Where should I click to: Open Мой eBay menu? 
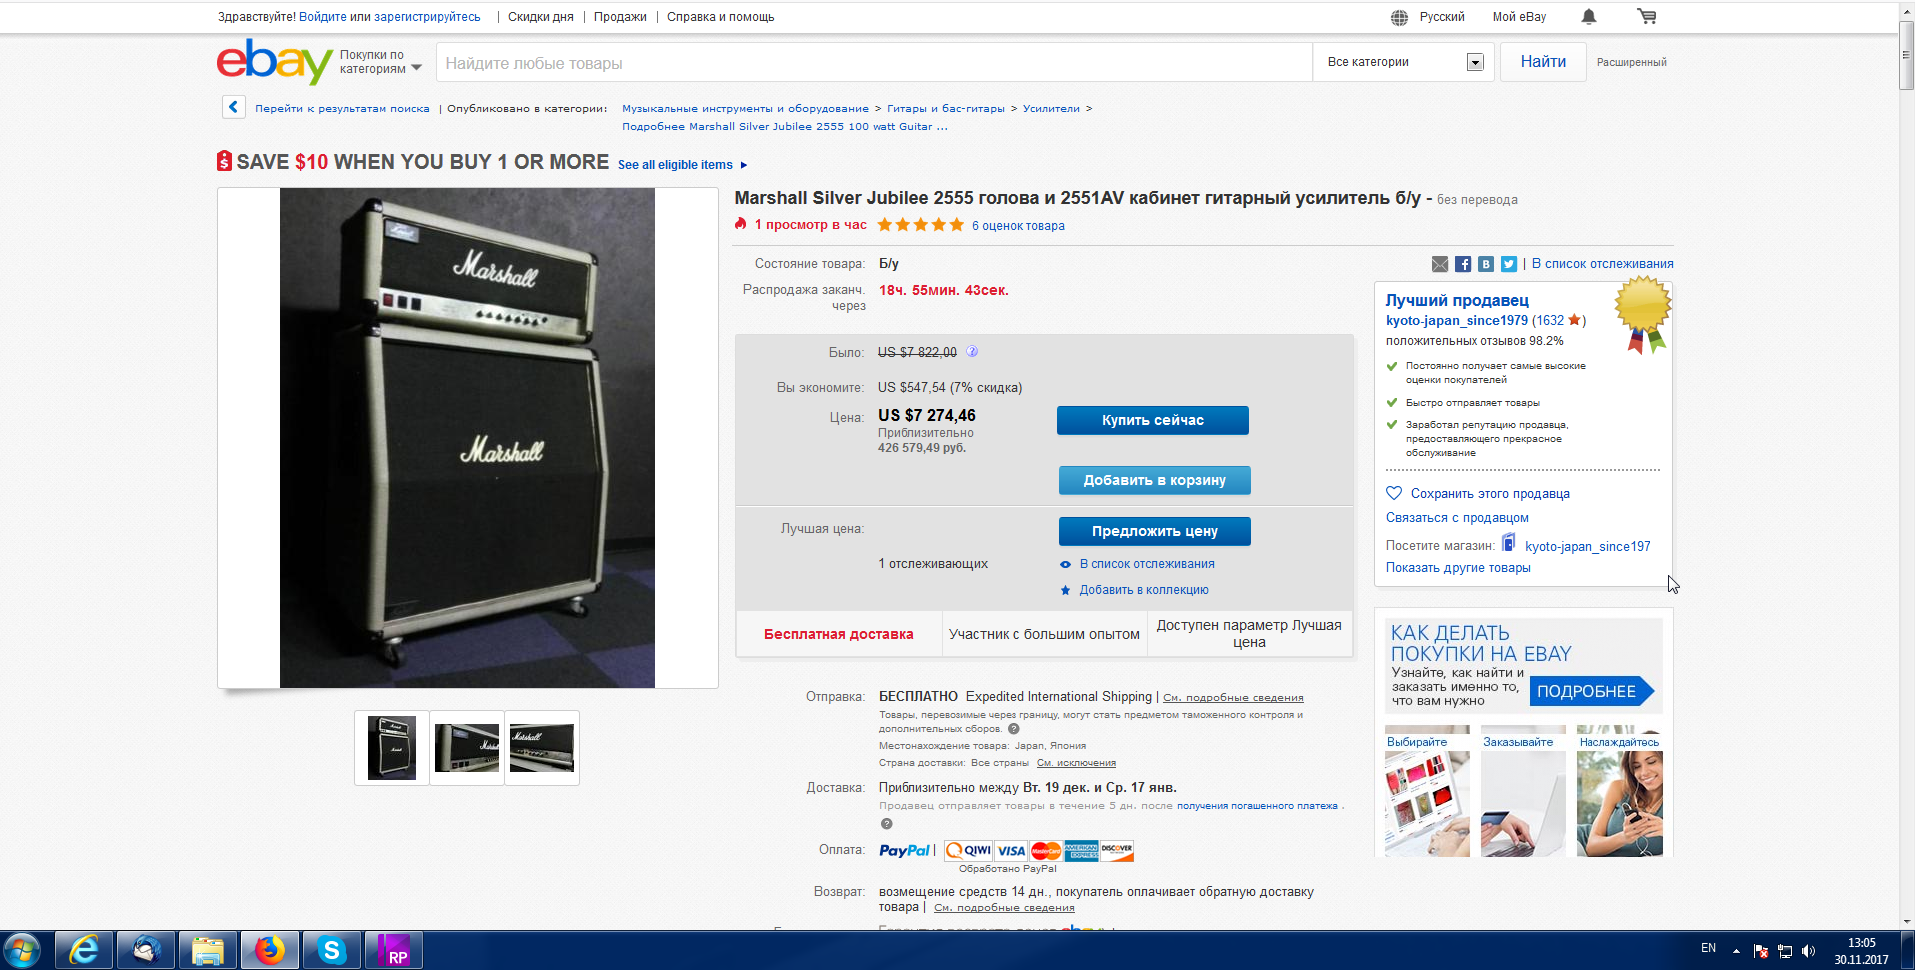(1519, 17)
